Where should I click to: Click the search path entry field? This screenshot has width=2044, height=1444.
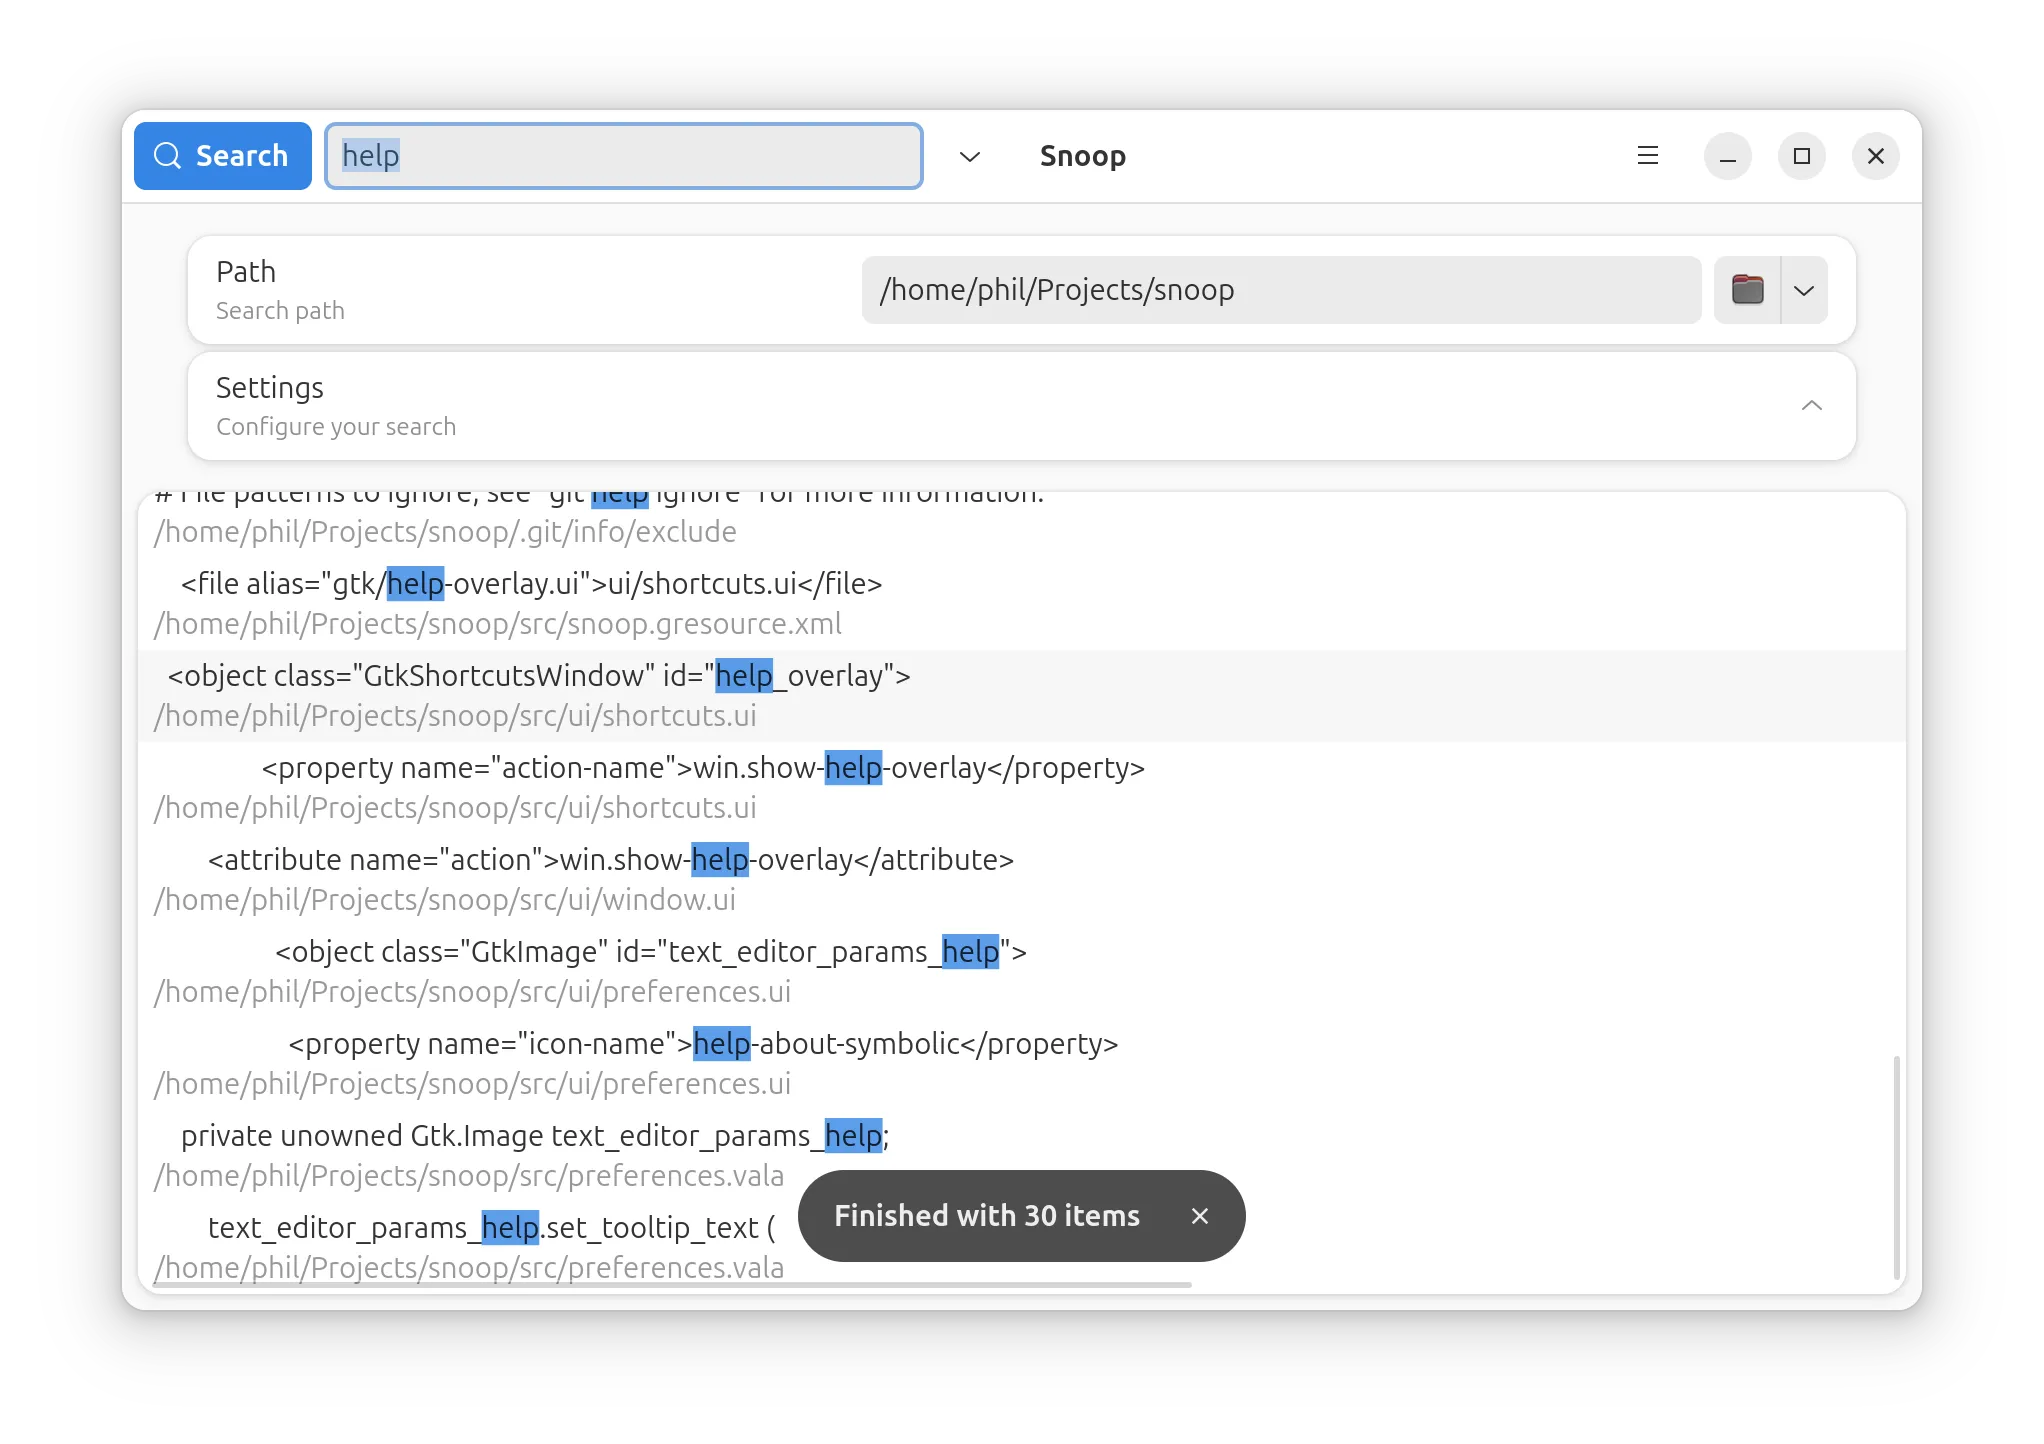1280,290
